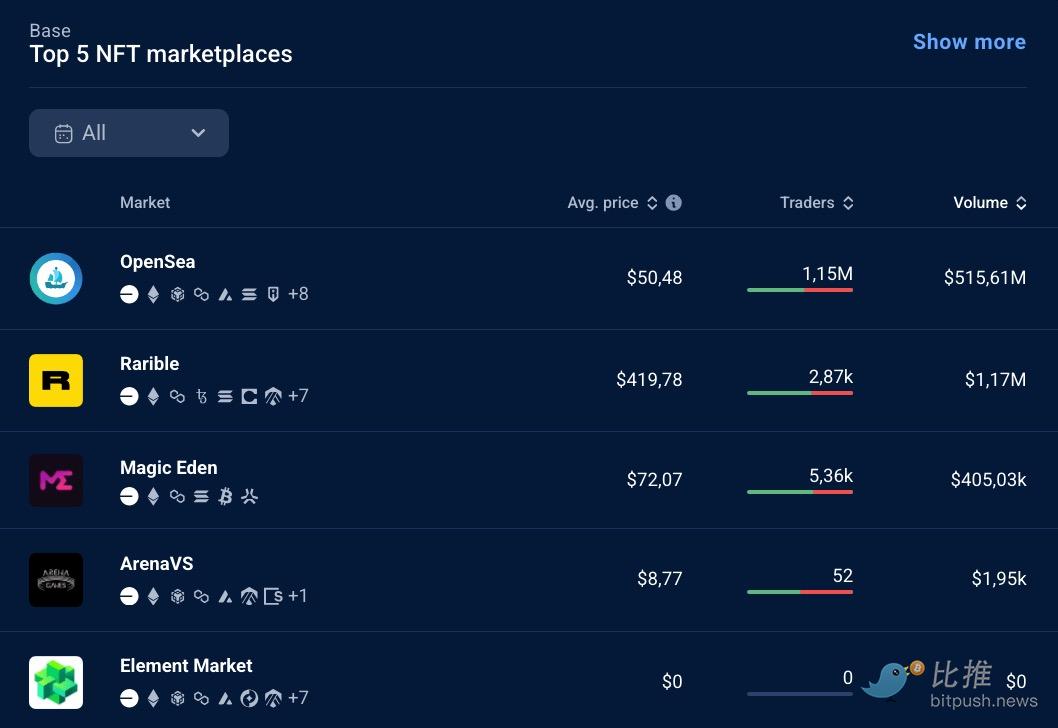Screen dimensions: 1058x728
Task: Expand the +7 more chains for Rarible
Action: pos(298,396)
